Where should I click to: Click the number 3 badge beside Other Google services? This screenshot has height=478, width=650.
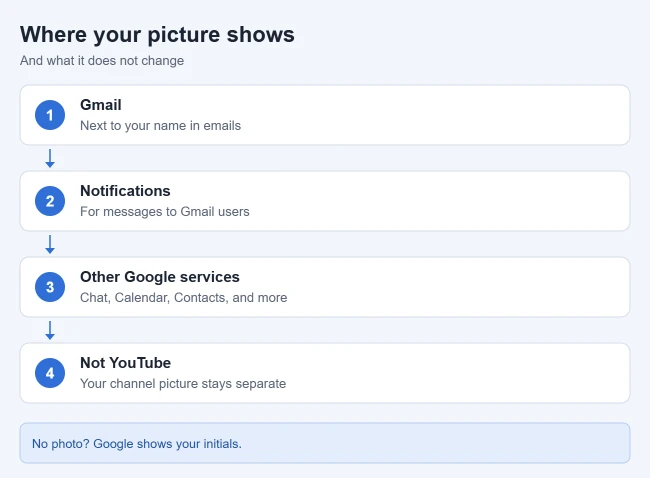[50, 287]
